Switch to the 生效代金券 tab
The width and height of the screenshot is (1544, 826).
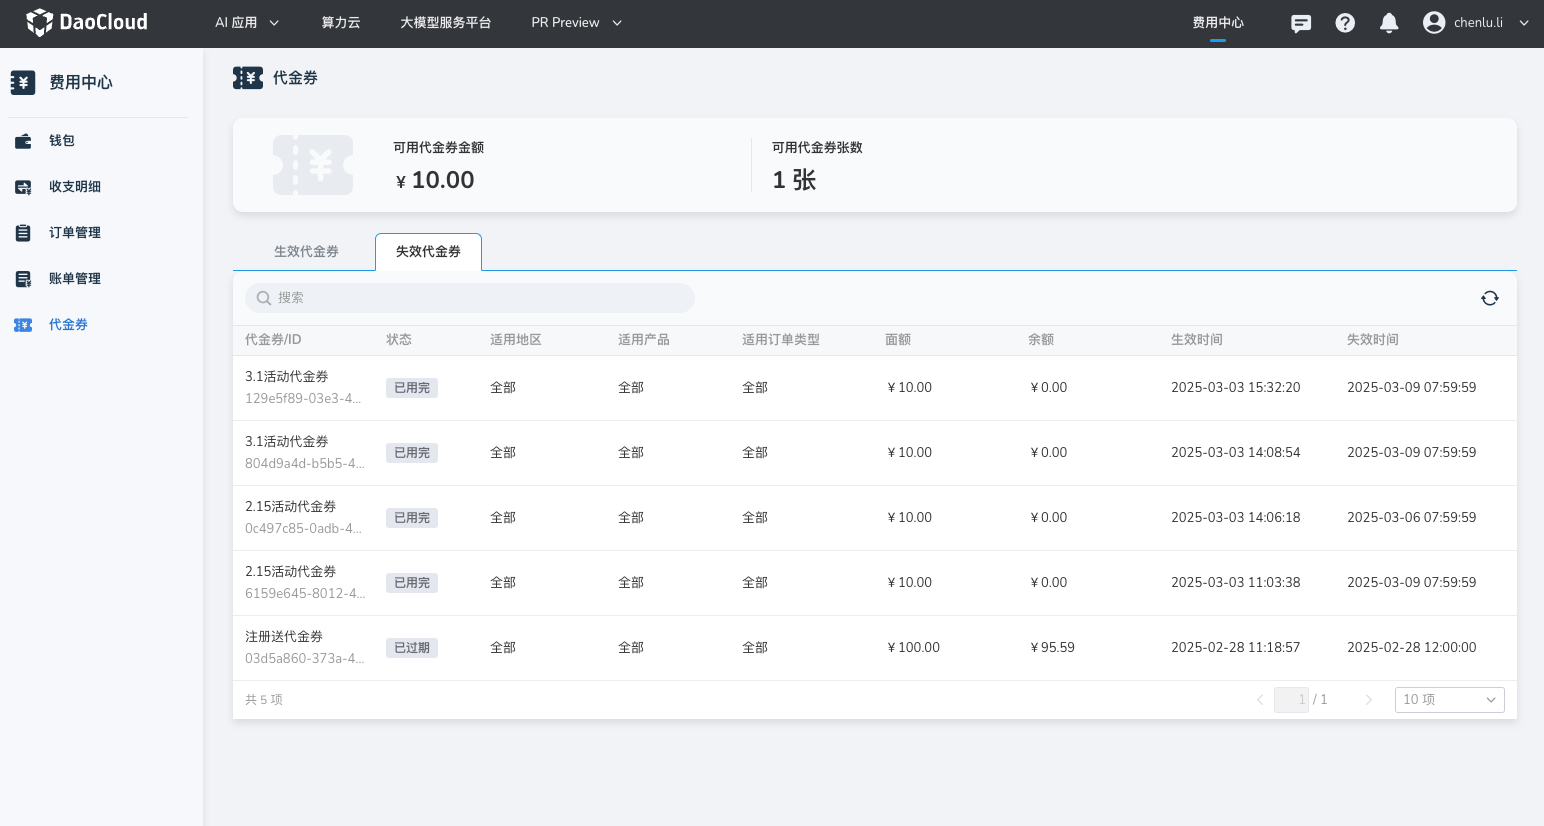tap(306, 252)
